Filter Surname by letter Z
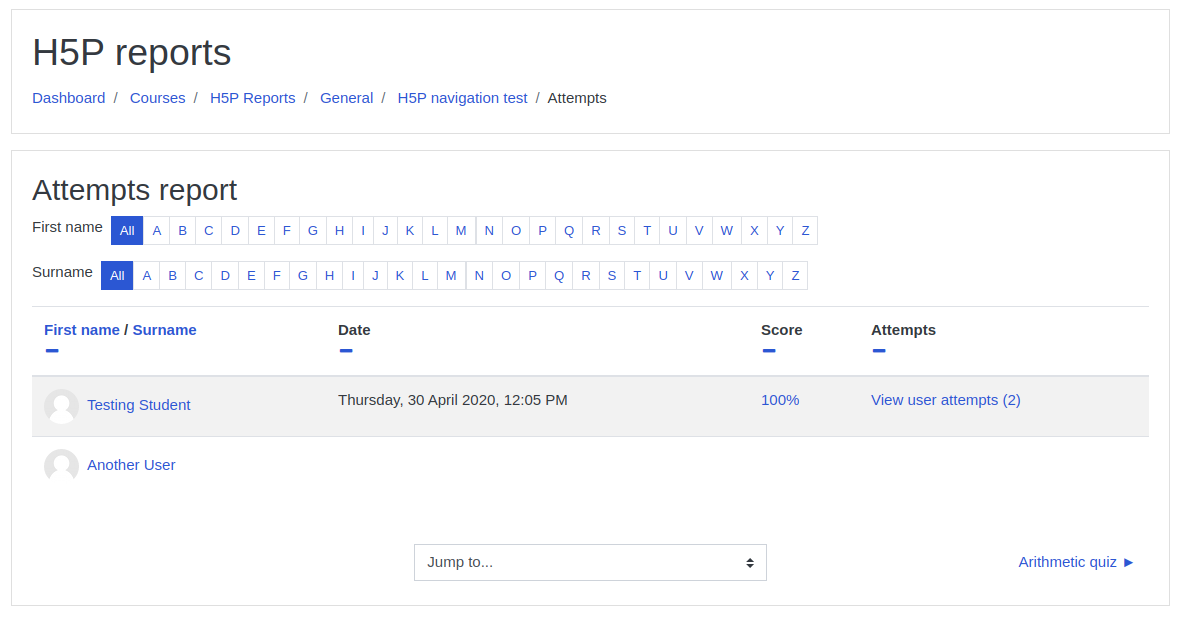The height and width of the screenshot is (620, 1182). (x=795, y=276)
